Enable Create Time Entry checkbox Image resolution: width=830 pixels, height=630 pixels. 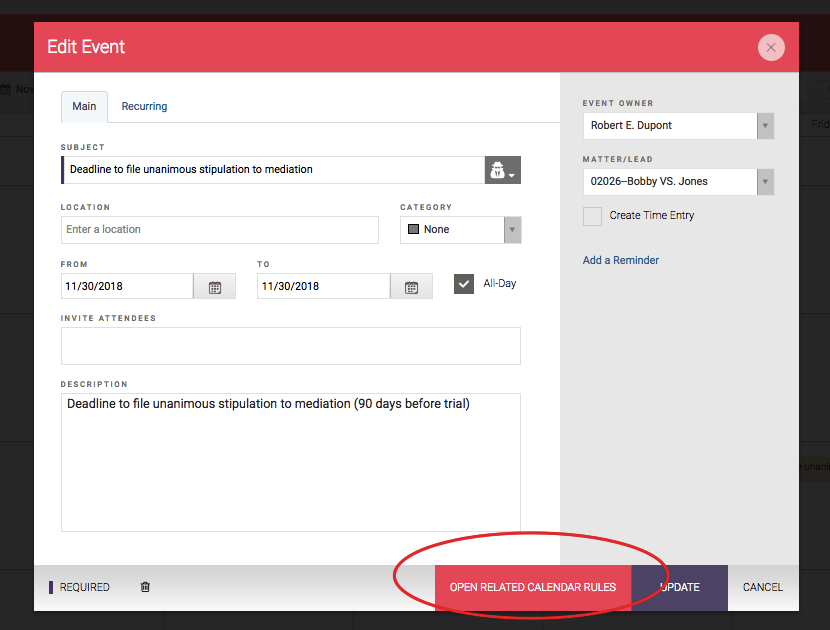[593, 216]
